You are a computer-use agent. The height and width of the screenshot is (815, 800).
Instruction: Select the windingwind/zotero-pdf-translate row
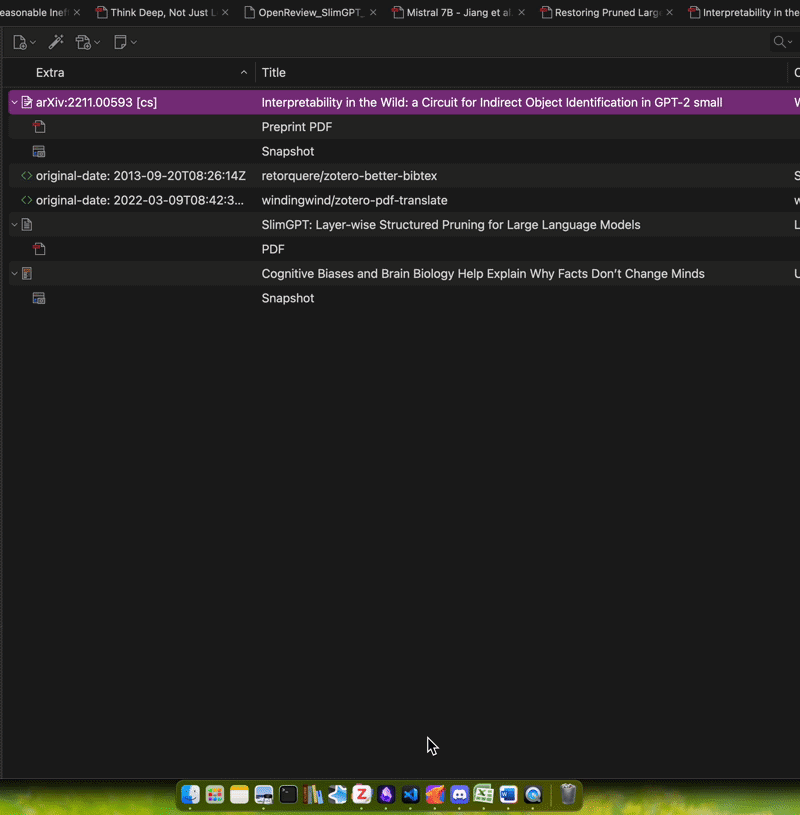pyautogui.click(x=354, y=200)
